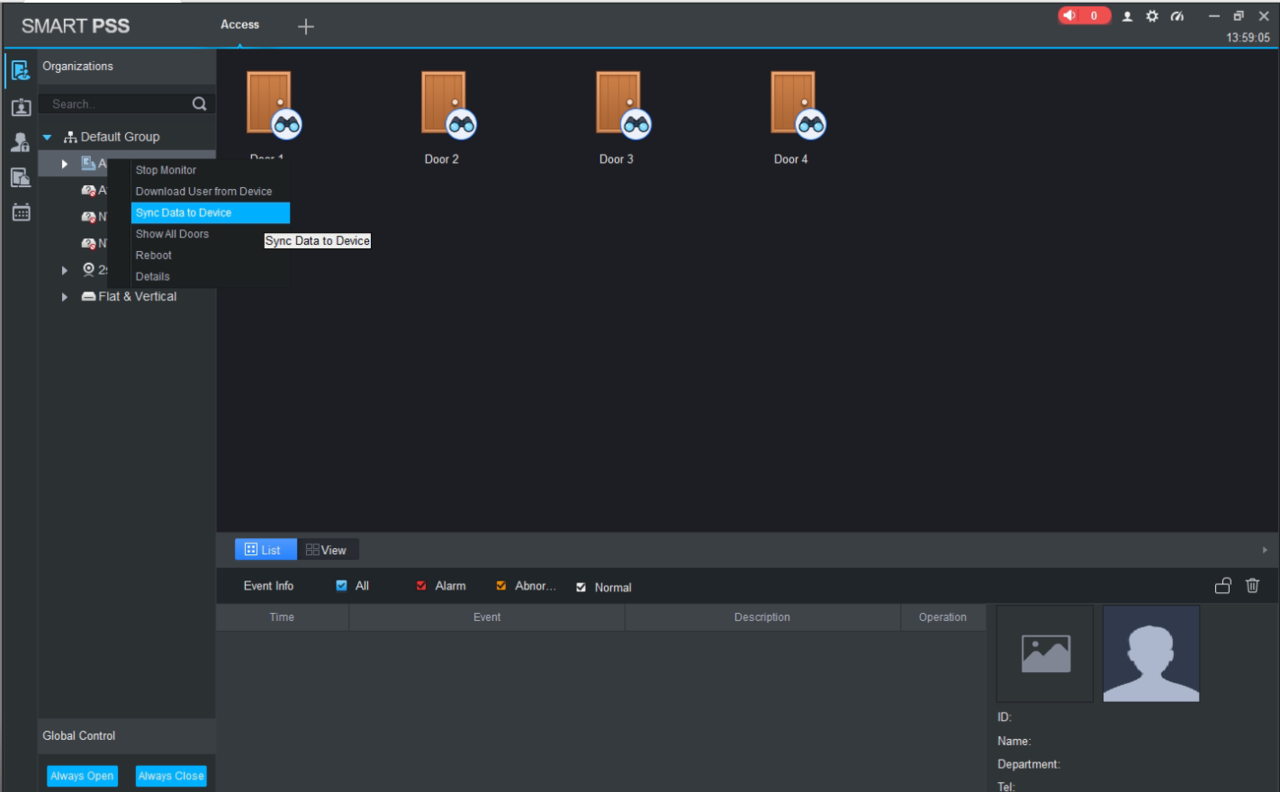Click the Door 2 icon

[x=444, y=104]
